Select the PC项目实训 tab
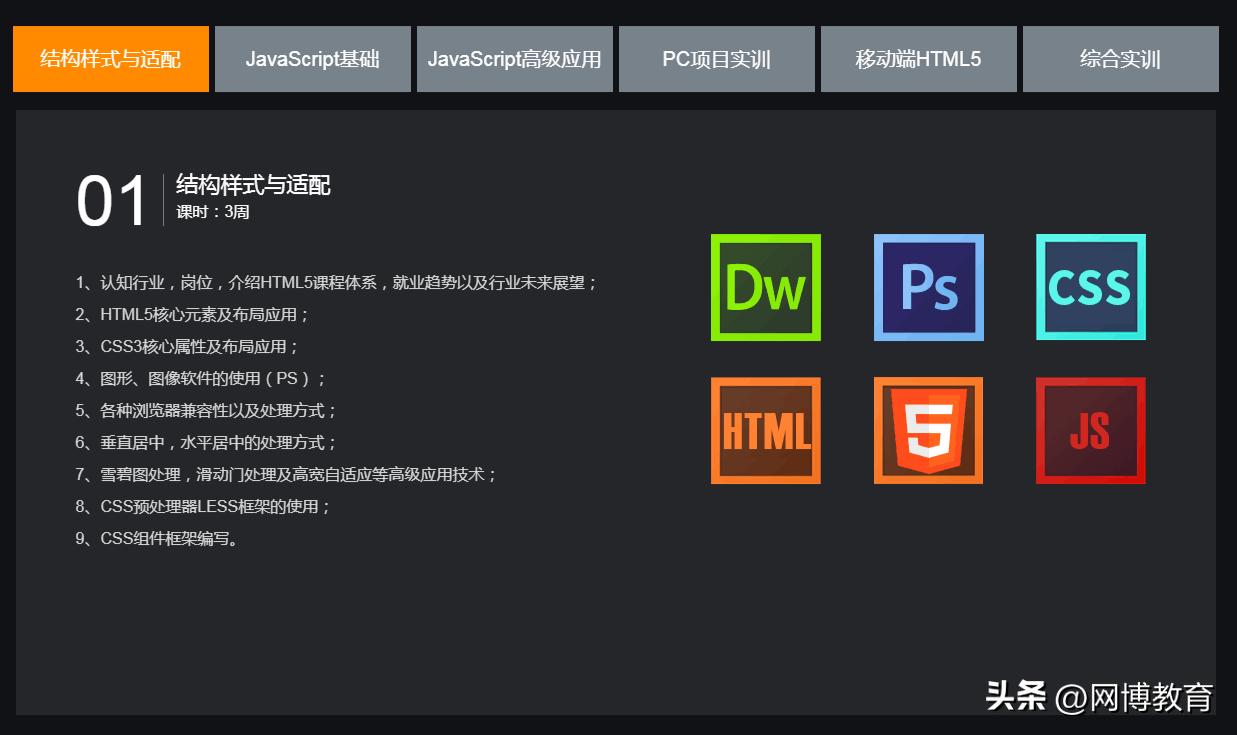1237x735 pixels. point(717,59)
